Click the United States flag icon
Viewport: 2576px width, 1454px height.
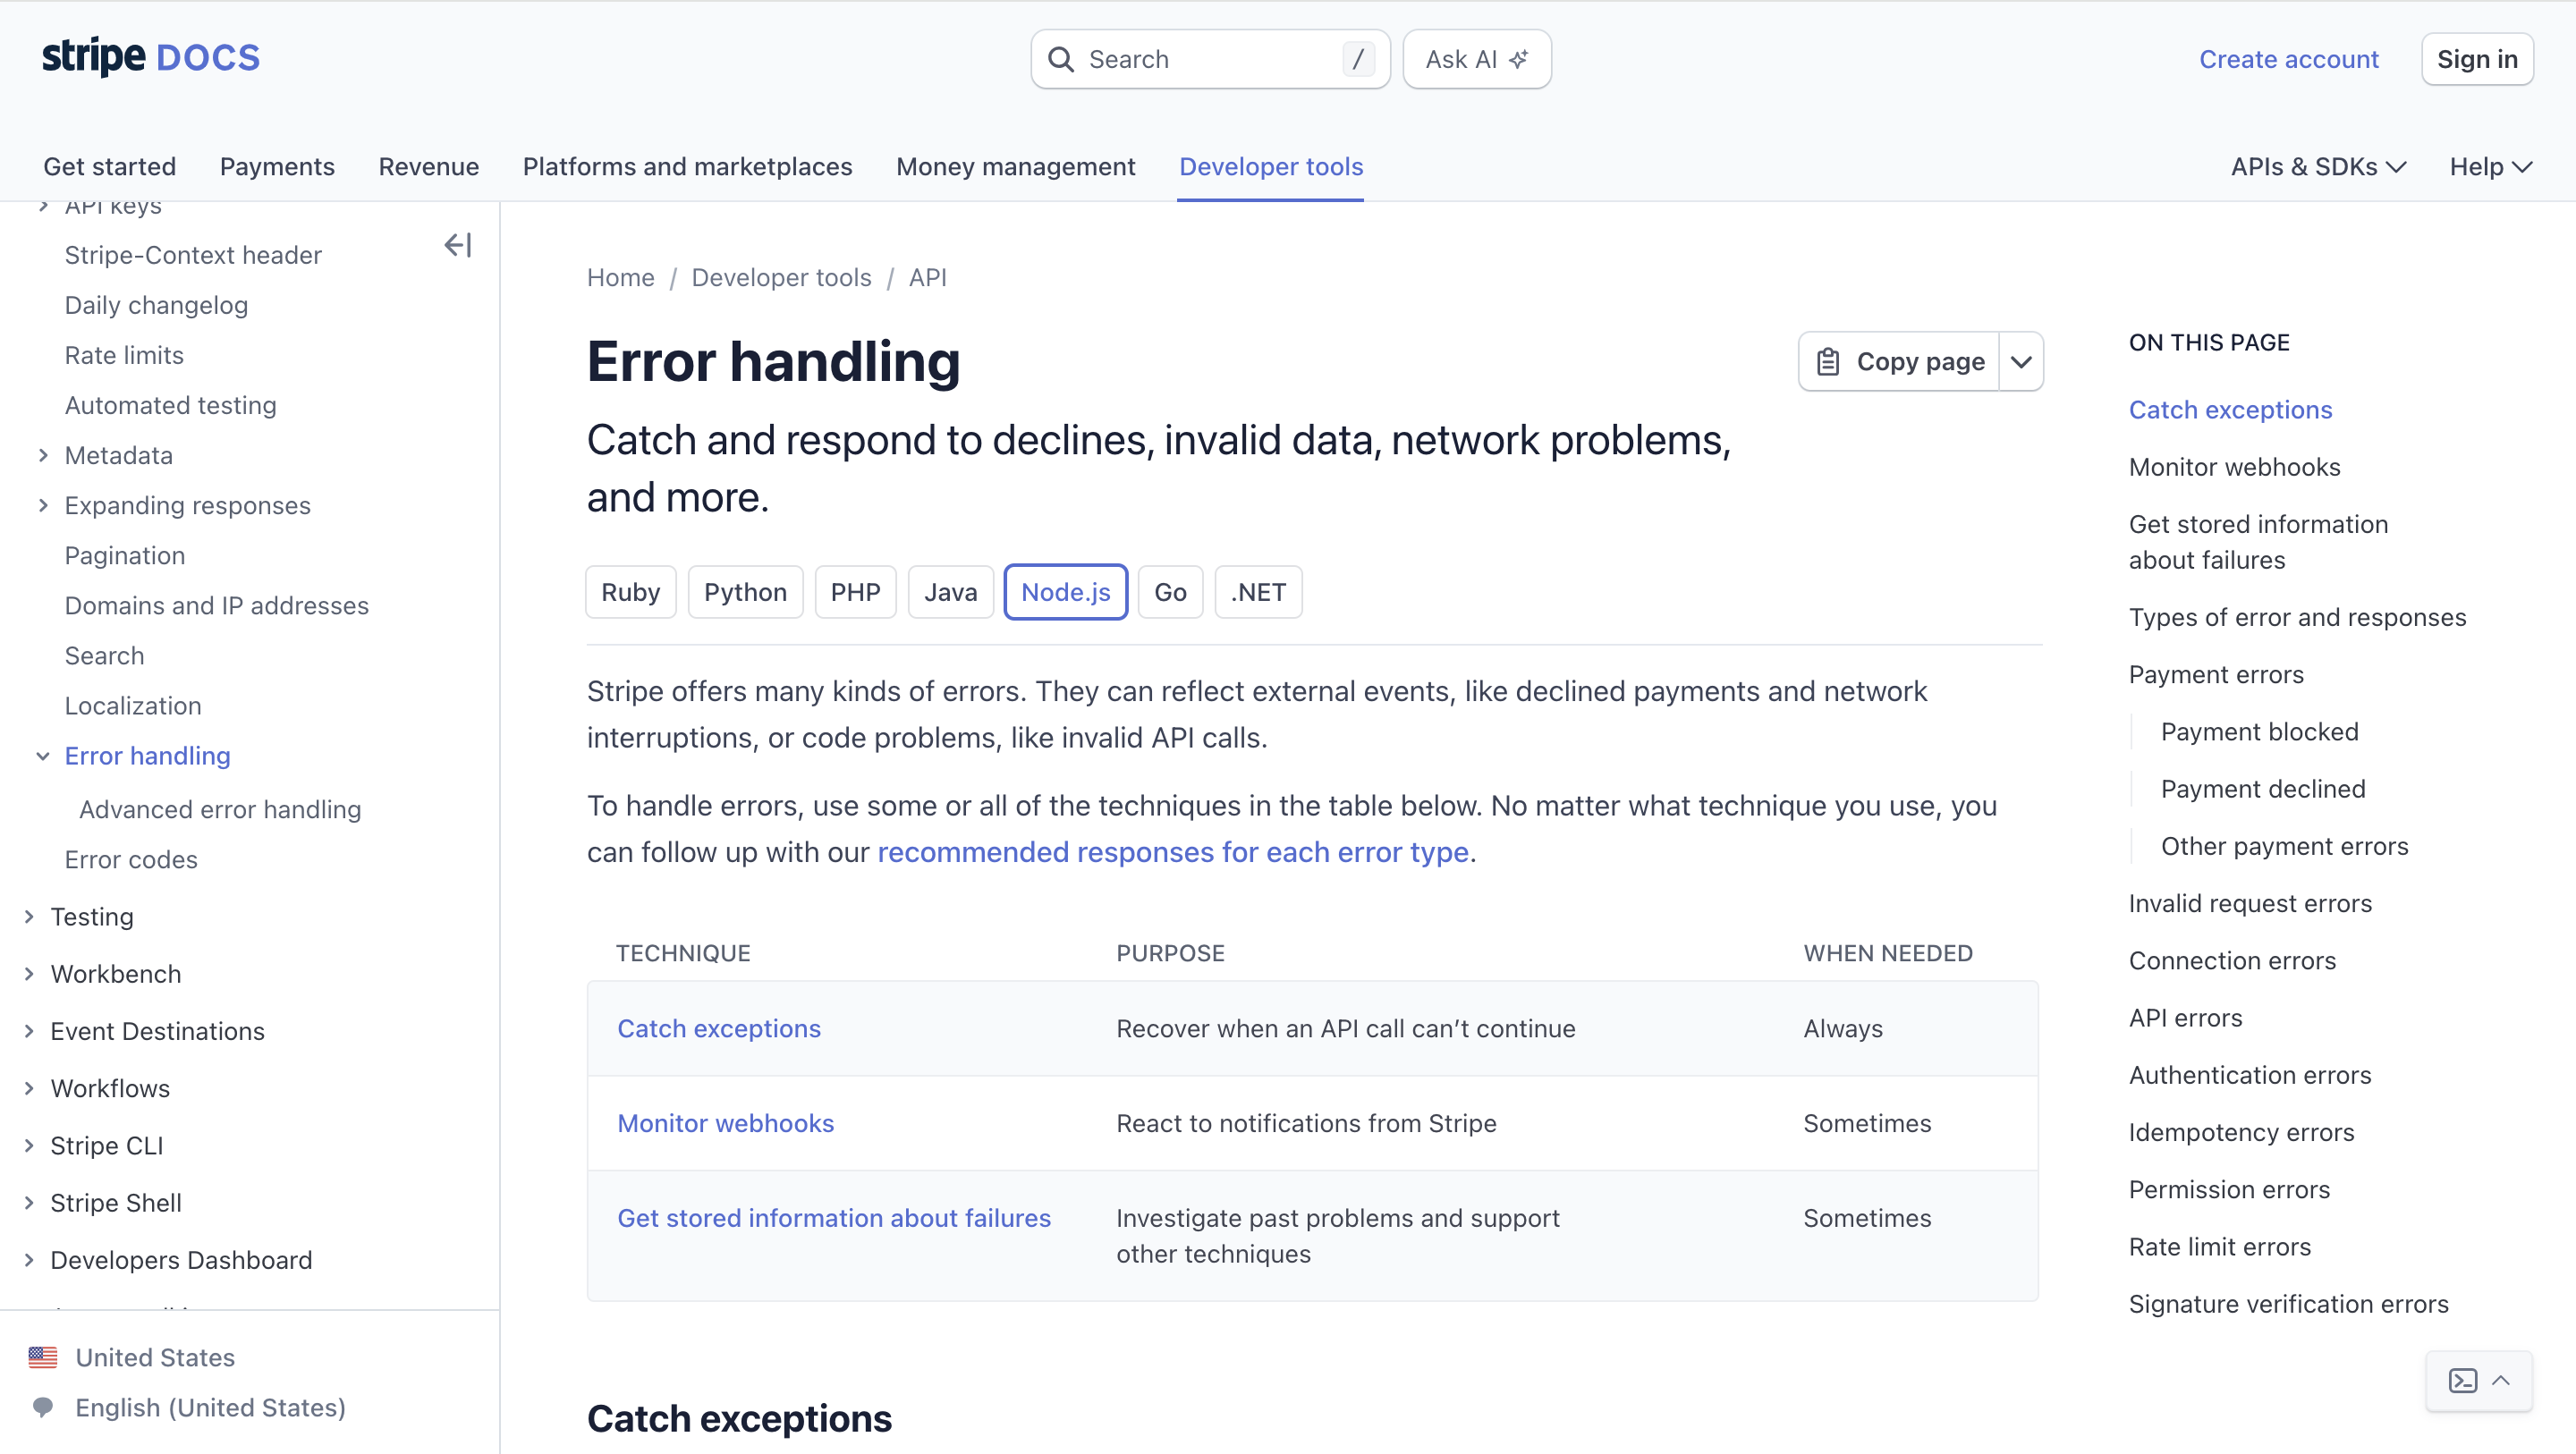(43, 1357)
